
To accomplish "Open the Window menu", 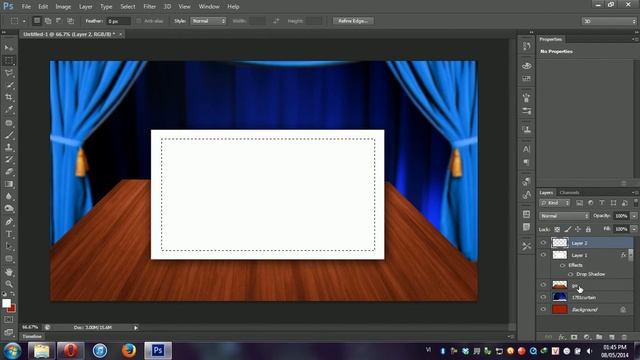I will pyautogui.click(x=209, y=7).
